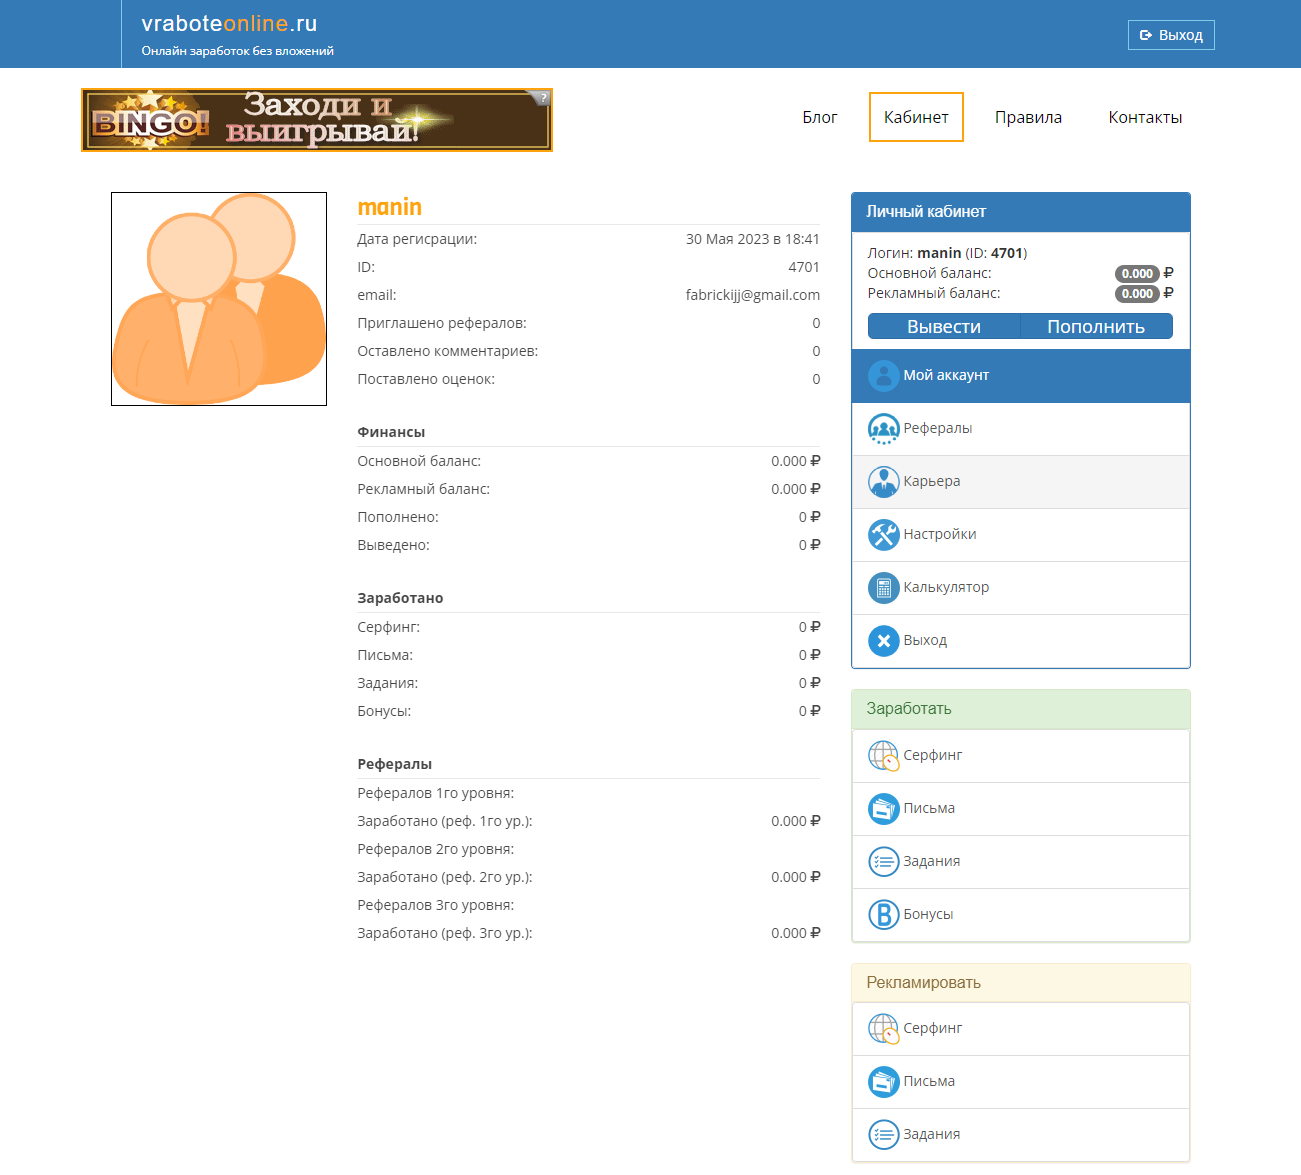Viewport: 1301px width, 1175px height.
Task: Click the Выход button in header
Action: [1171, 35]
